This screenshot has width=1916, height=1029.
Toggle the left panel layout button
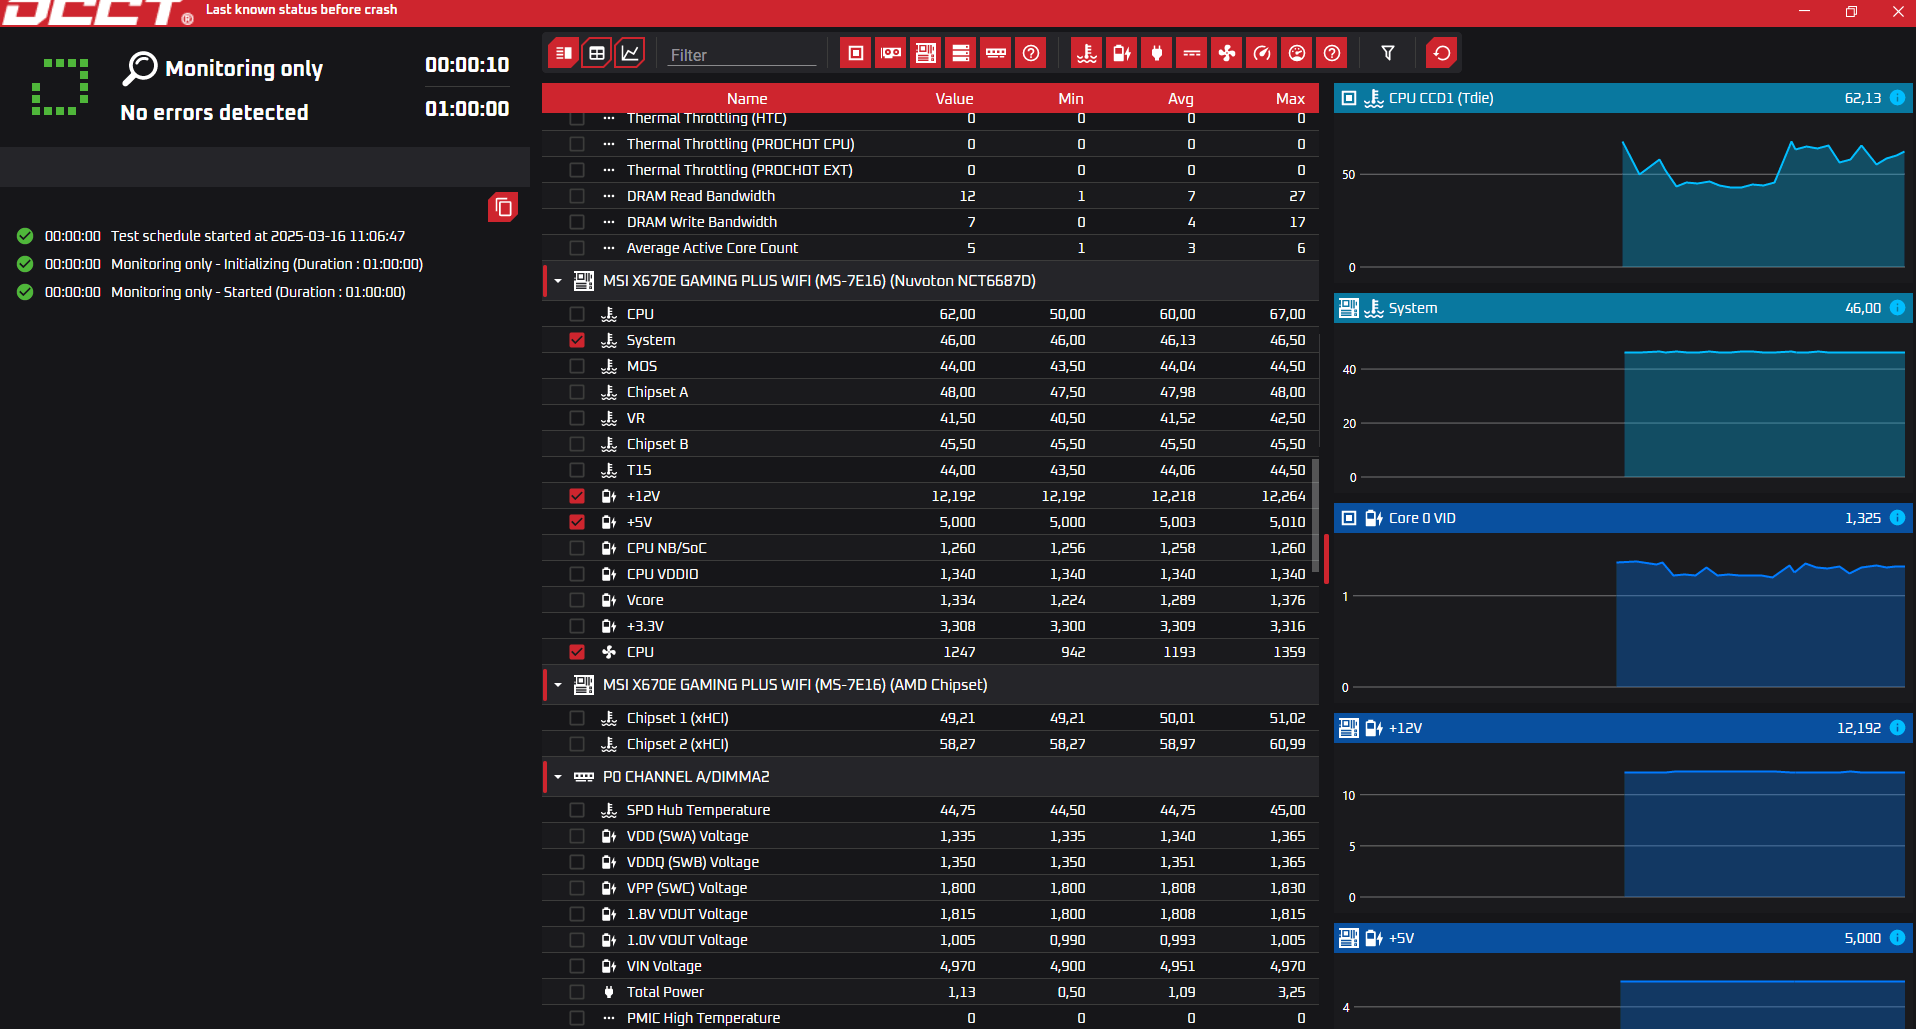pos(564,53)
